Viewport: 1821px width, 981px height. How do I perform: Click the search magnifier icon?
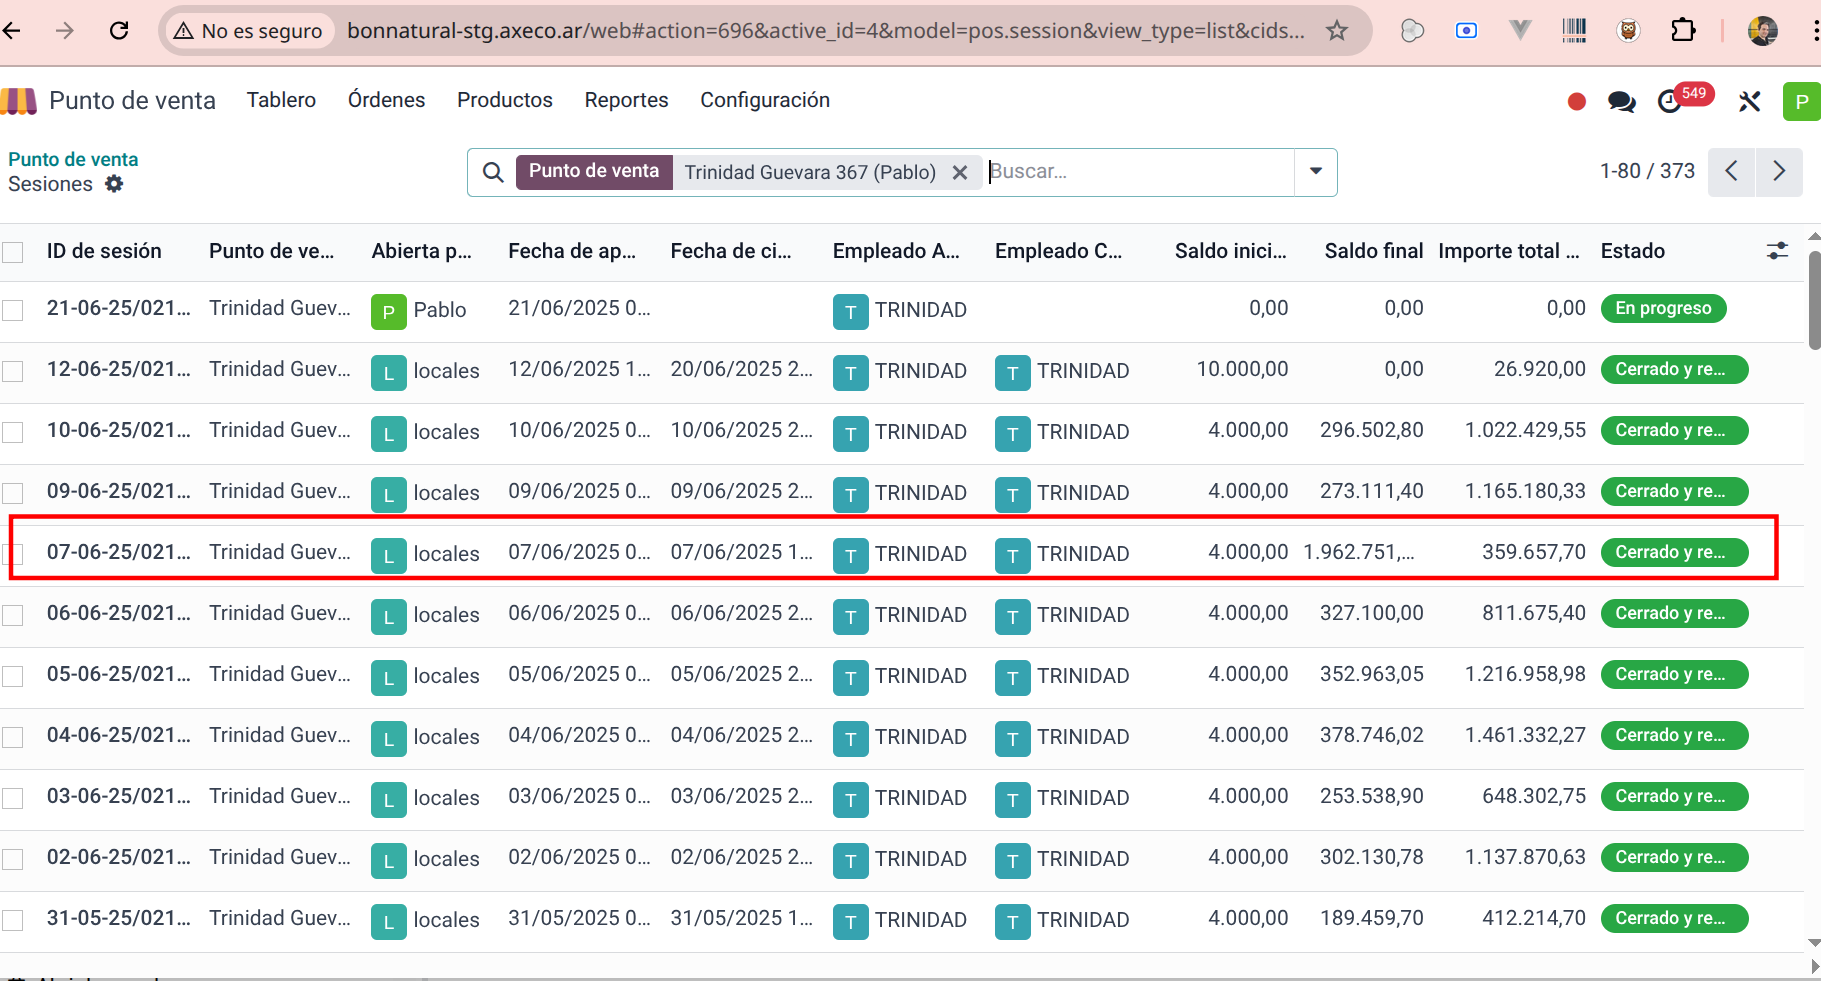(x=493, y=172)
